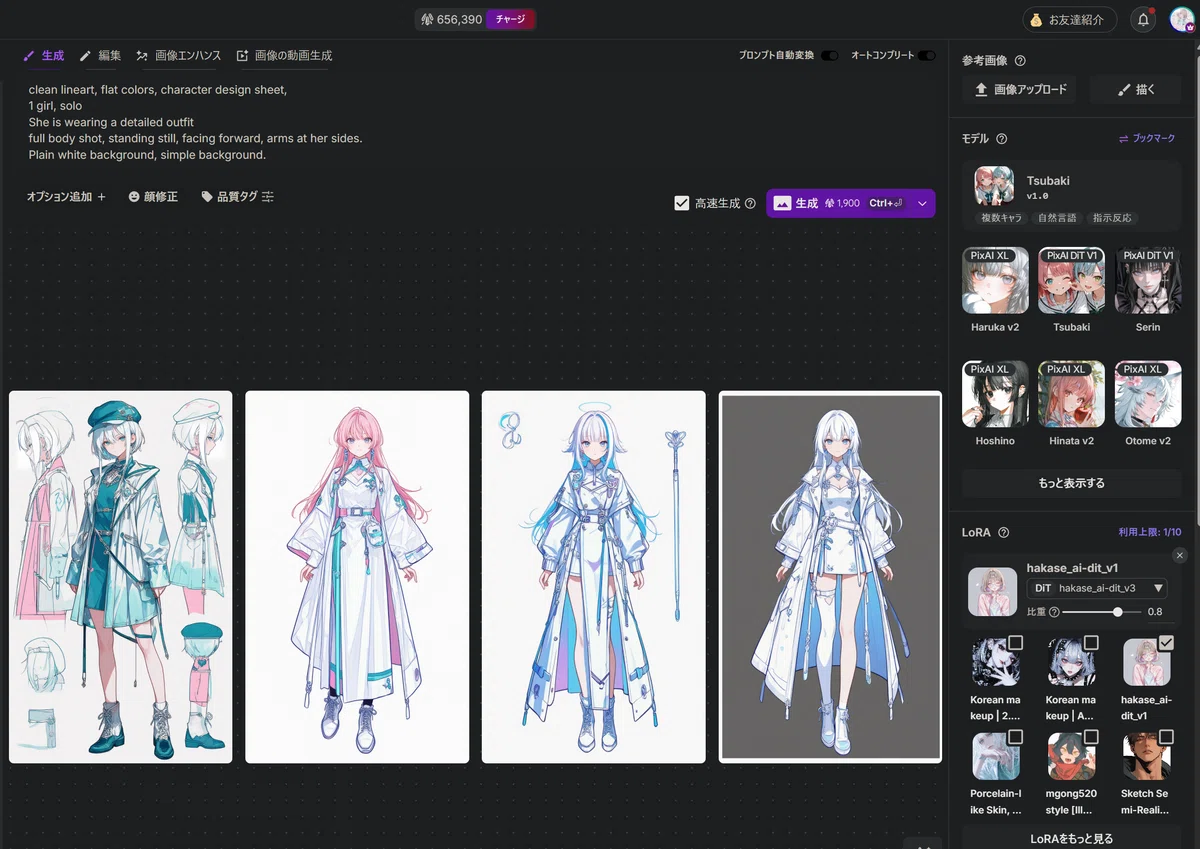
Task: Select the Hoshino model
Action: (x=995, y=394)
